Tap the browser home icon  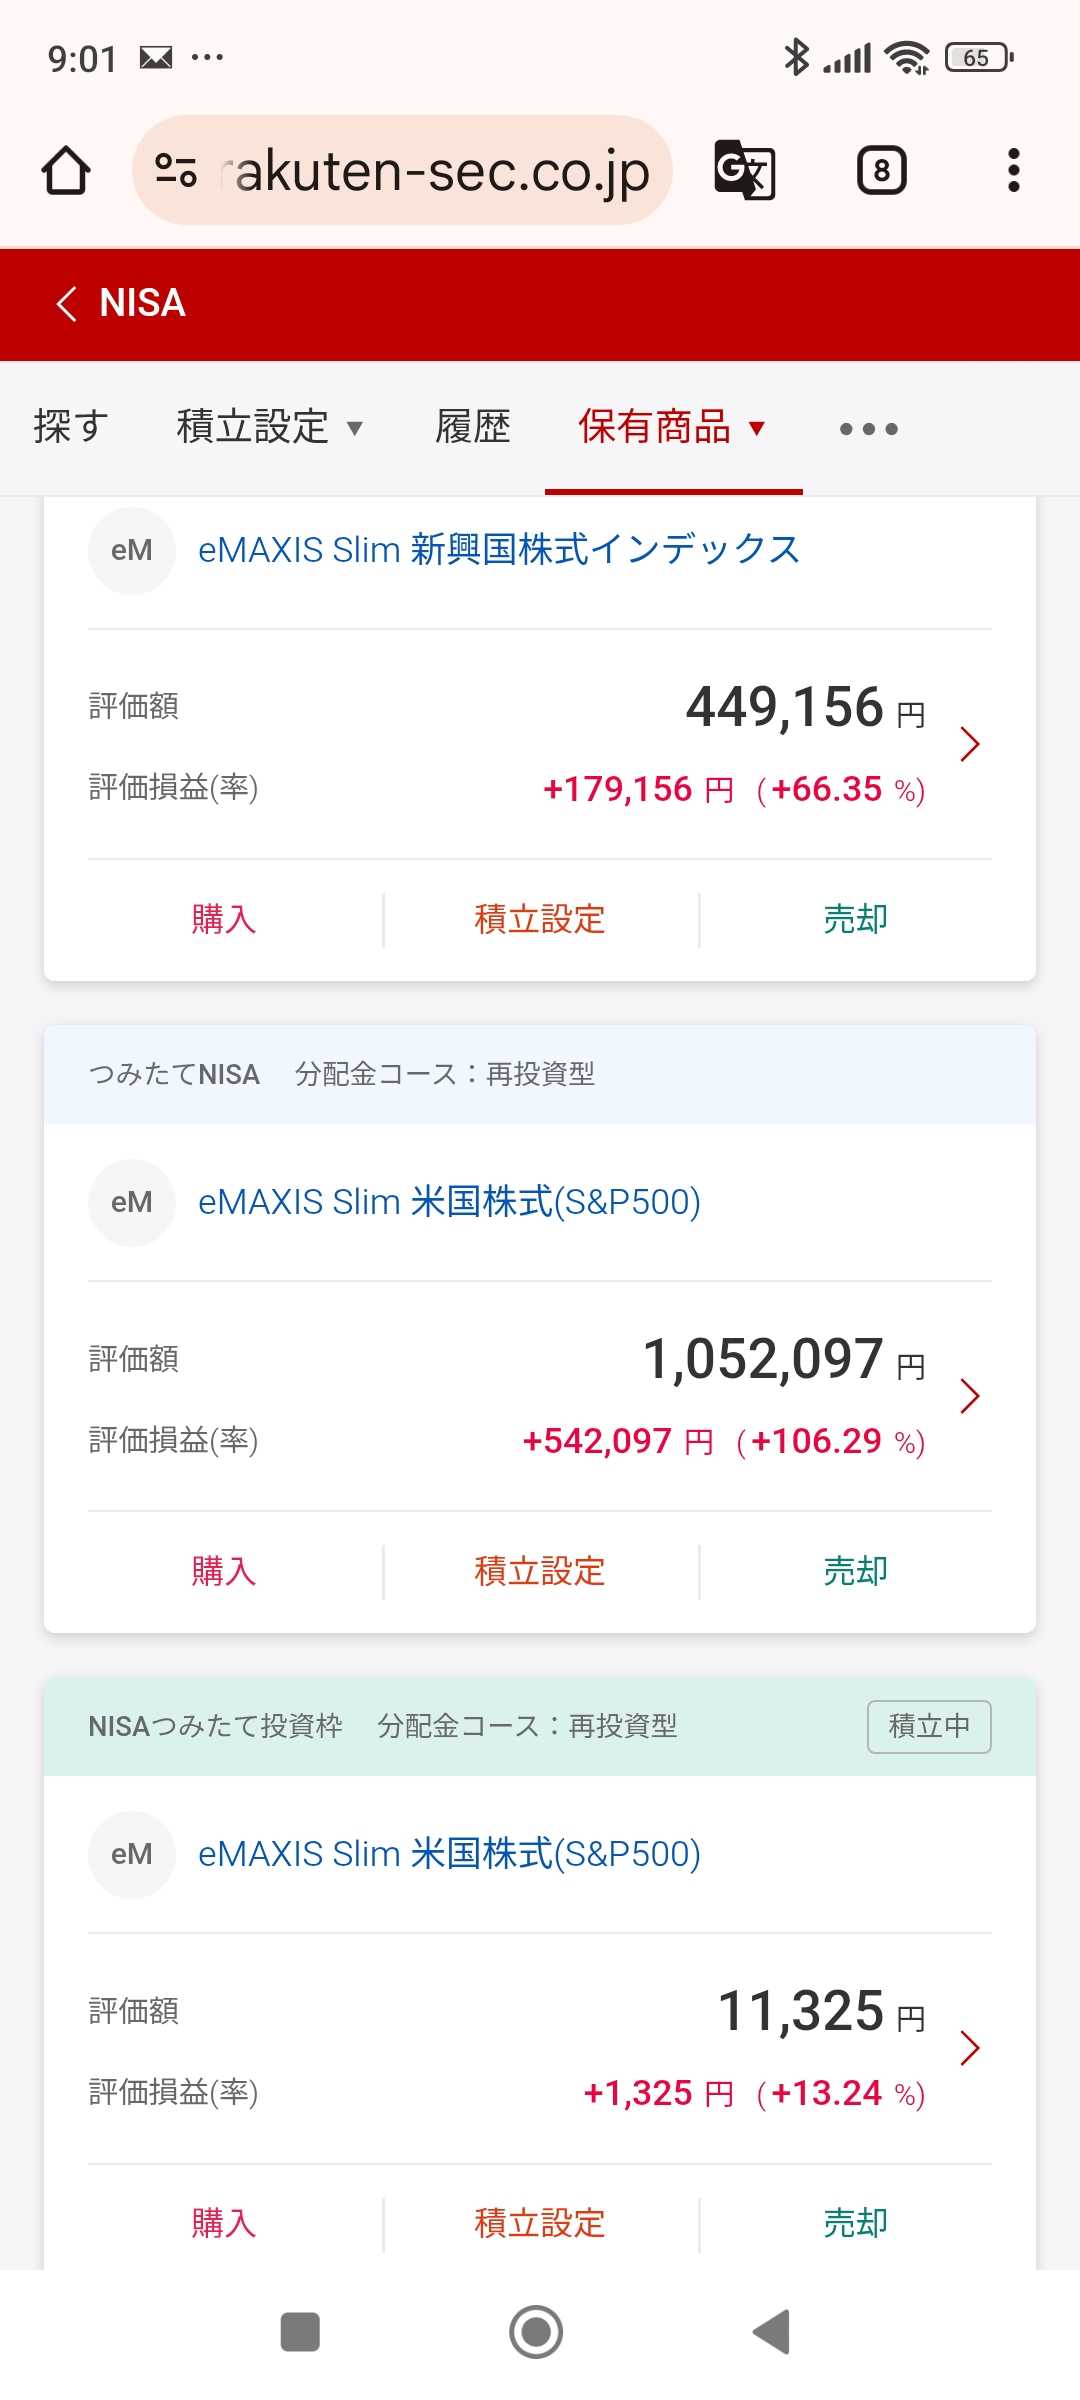[66, 170]
